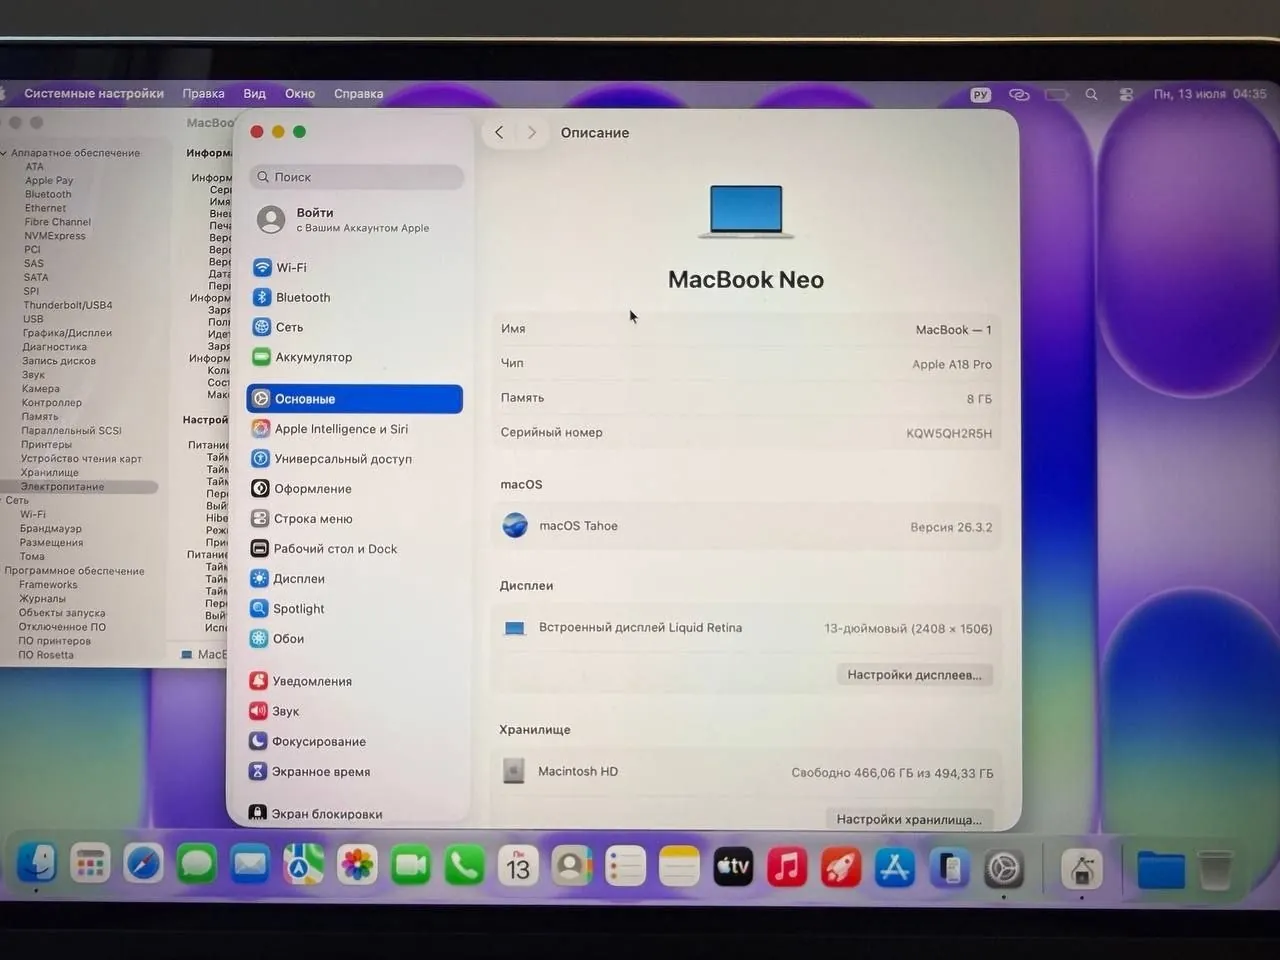Open Photos from the Dock

click(357, 866)
